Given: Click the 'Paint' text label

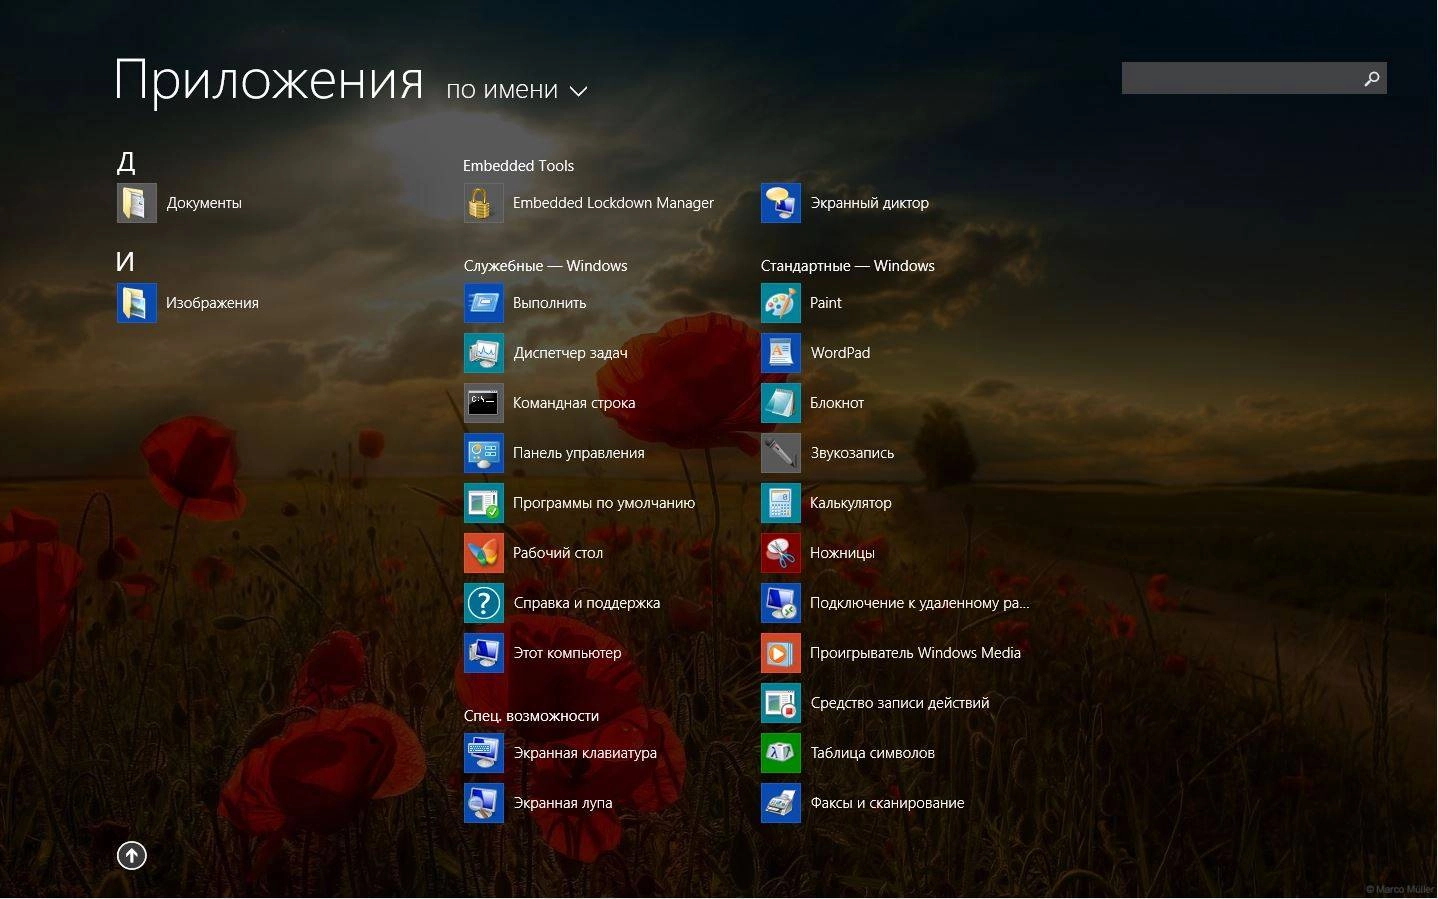Looking at the screenshot, I should coord(826,303).
